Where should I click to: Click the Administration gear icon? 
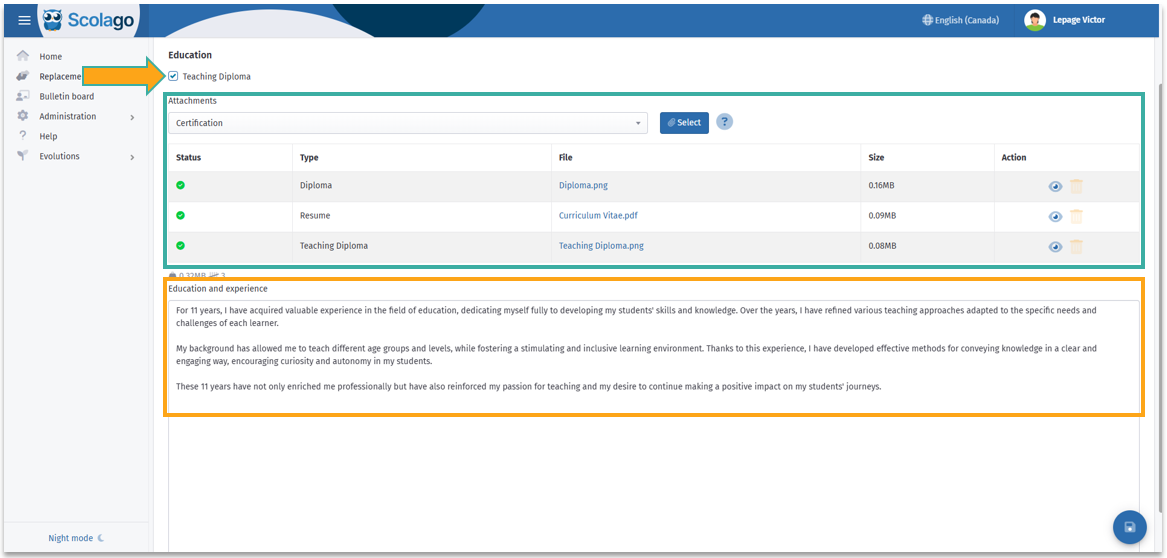point(23,116)
